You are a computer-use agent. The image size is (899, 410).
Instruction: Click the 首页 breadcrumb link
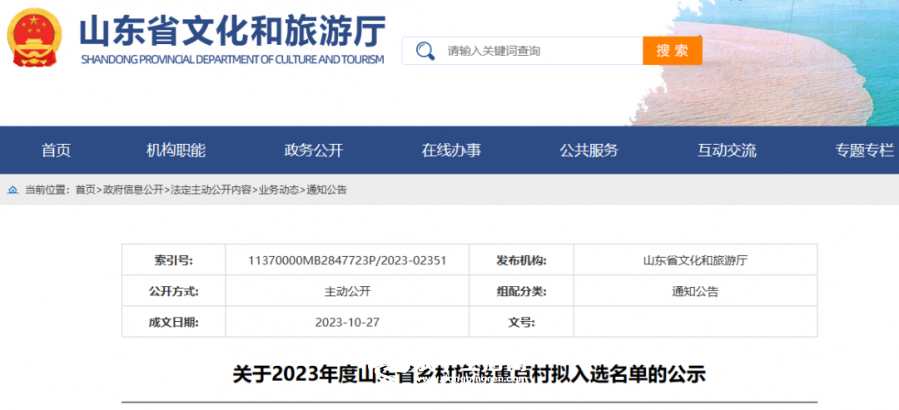pos(85,189)
